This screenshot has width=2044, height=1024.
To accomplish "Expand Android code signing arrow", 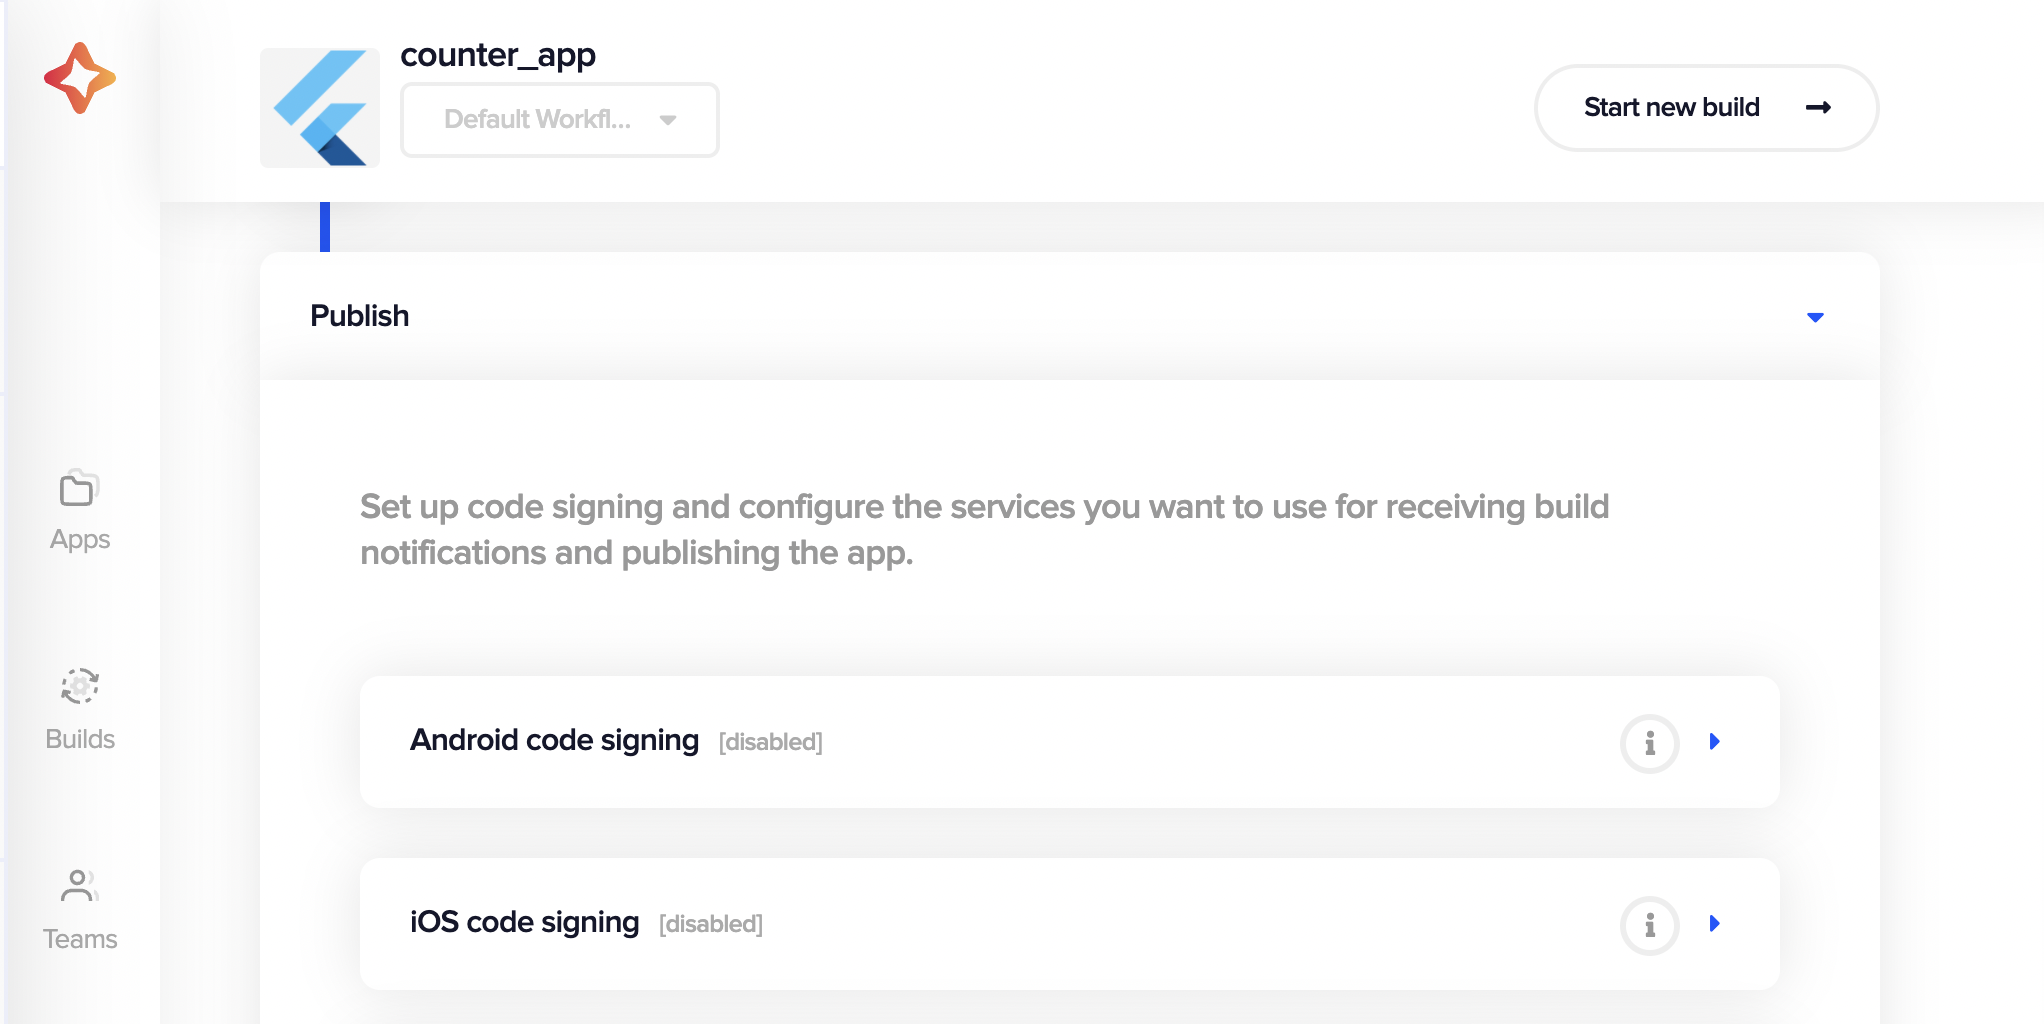I will point(1715,741).
